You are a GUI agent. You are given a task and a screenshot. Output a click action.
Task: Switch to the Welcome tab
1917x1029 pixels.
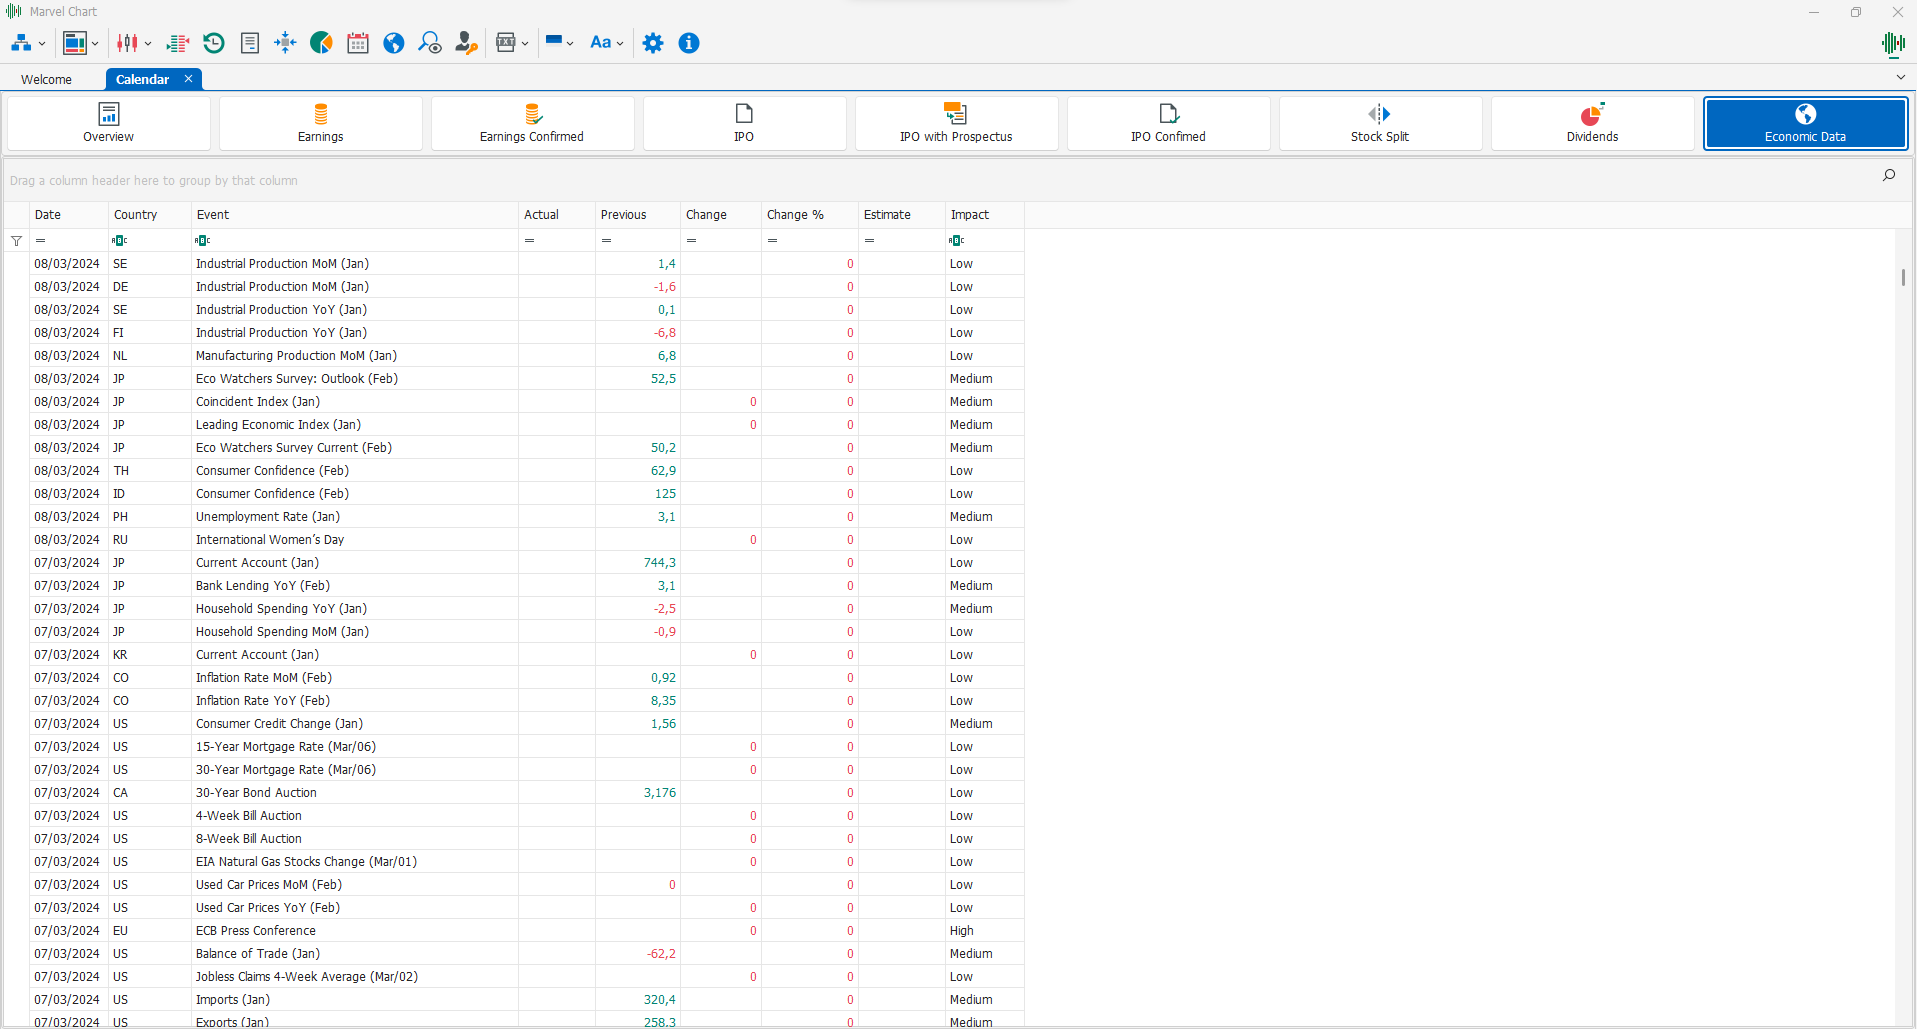click(46, 80)
